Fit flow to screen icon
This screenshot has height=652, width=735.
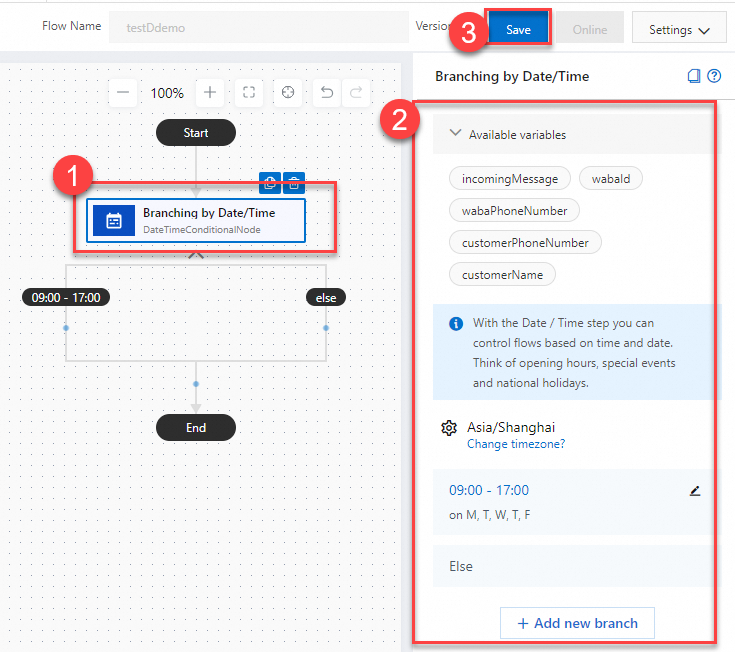pyautogui.click(x=249, y=92)
